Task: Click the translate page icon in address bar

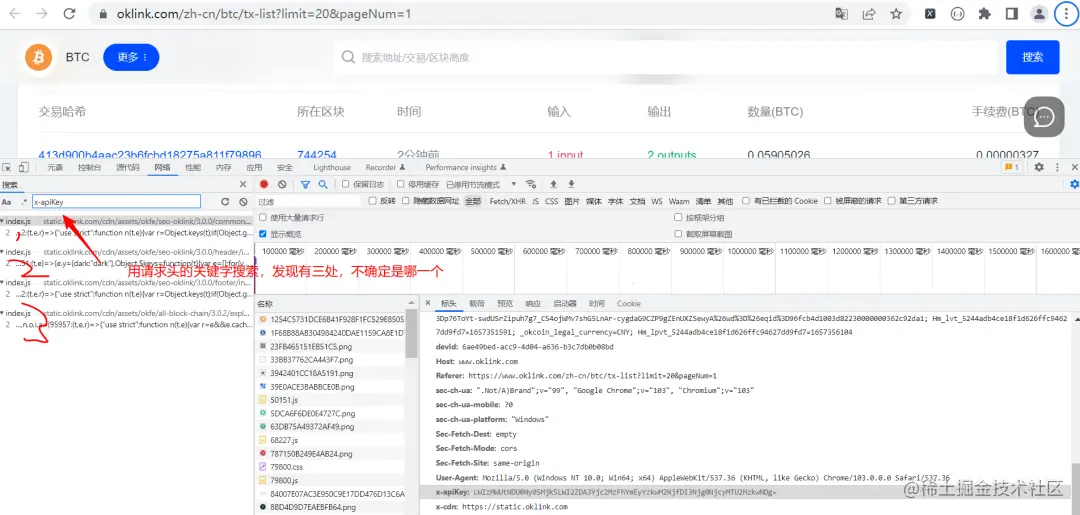Action: pos(842,13)
